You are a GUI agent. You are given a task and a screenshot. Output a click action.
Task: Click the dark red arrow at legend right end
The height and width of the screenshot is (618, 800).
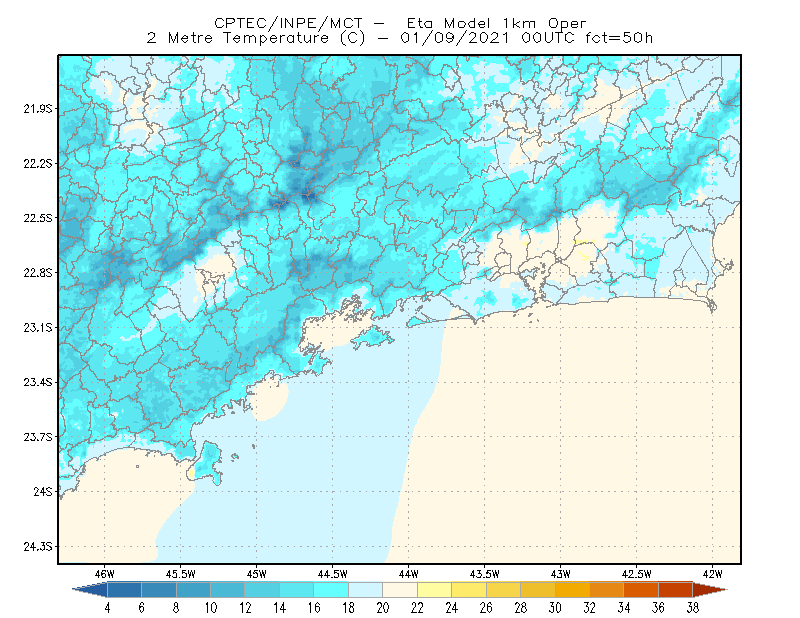[710, 590]
